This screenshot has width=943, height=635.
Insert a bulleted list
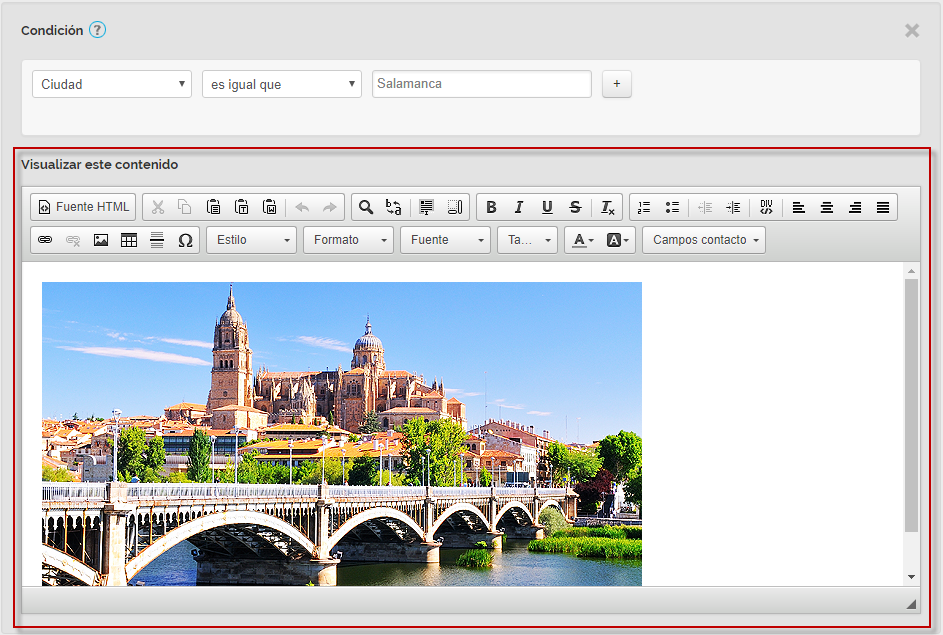(672, 207)
